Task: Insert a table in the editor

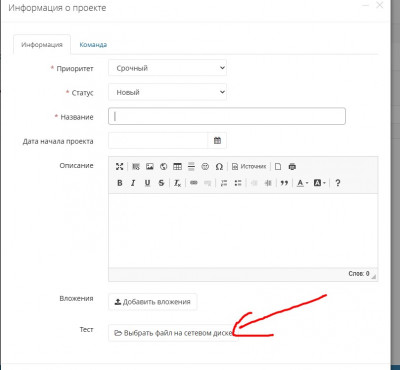Action: pyautogui.click(x=177, y=166)
